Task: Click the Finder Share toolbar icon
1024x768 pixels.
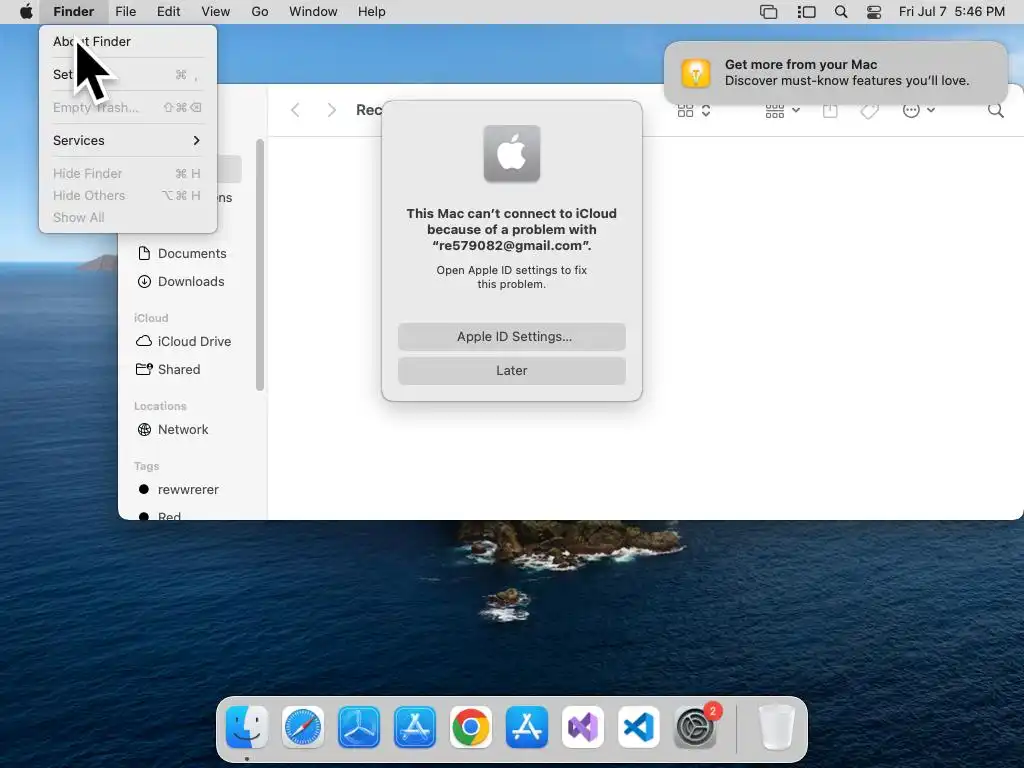Action: [x=830, y=110]
